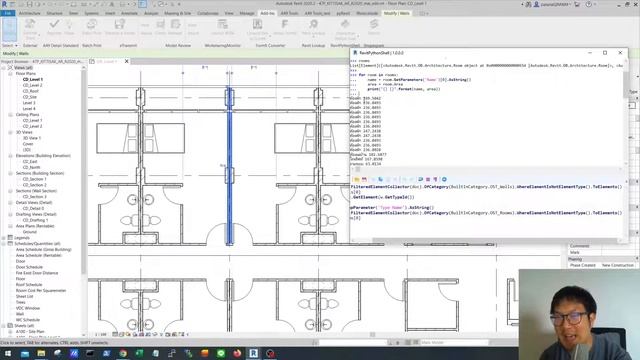Image resolution: width=640 pixels, height=360 pixels.
Task: Launch the Batch Print add-in
Action: pyautogui.click(x=92, y=28)
